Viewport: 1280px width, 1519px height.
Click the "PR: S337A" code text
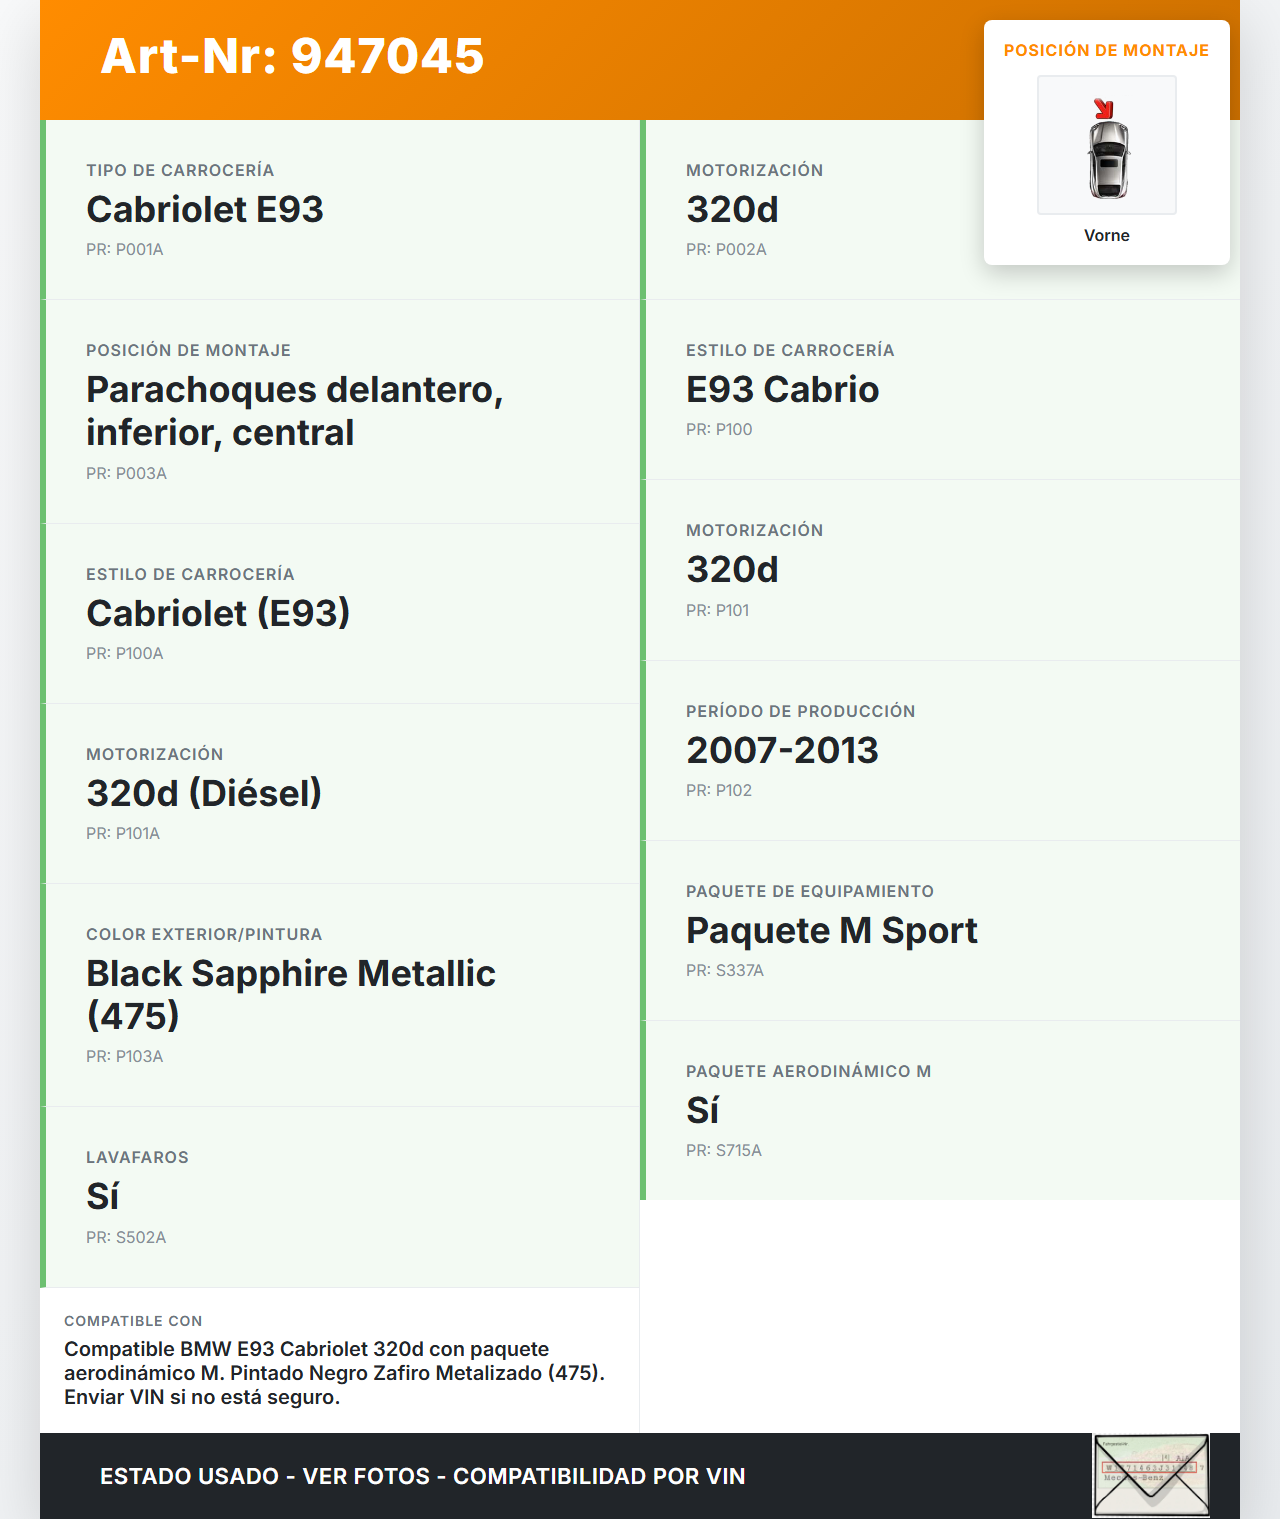point(724,970)
